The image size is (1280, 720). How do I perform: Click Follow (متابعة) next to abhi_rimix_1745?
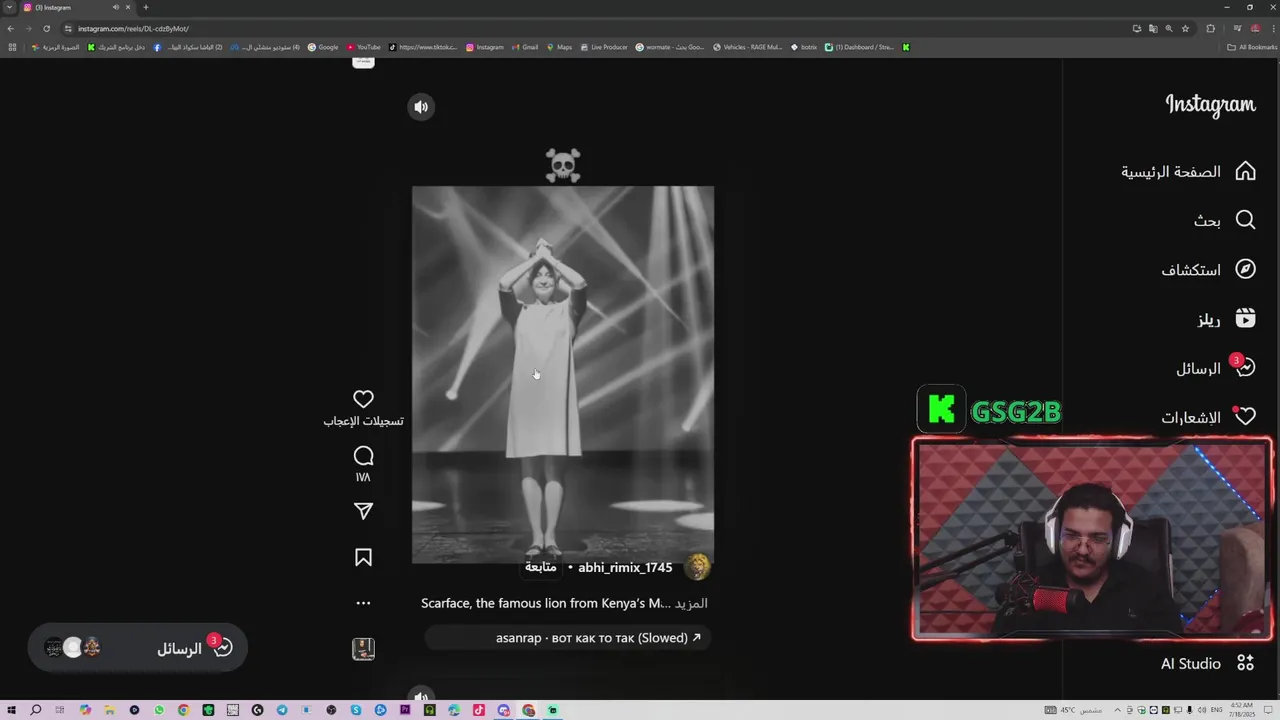coord(541,567)
